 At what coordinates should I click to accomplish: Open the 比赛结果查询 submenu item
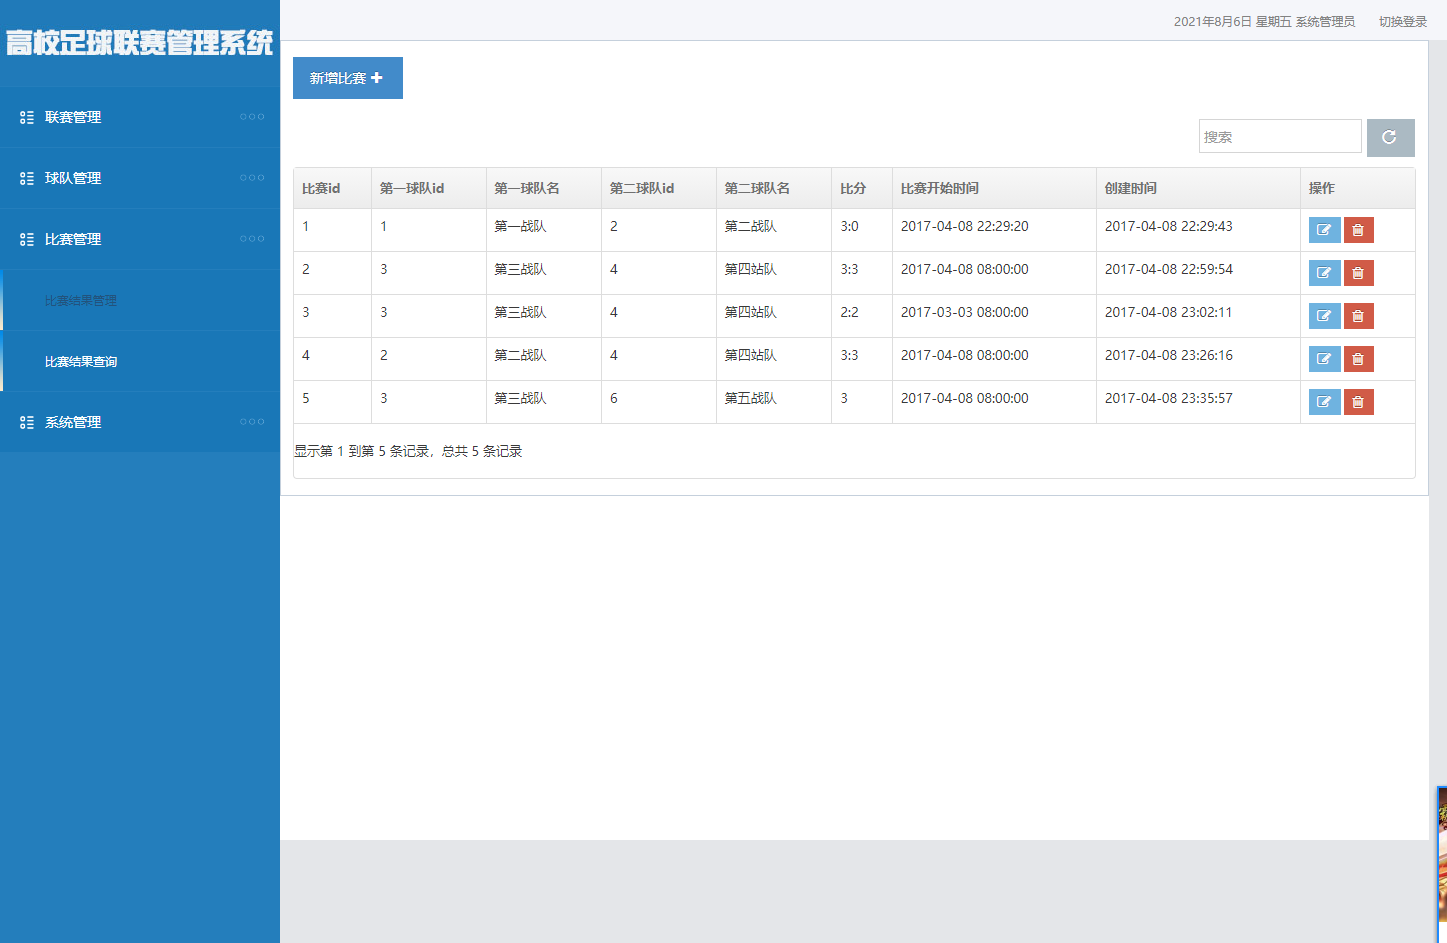coord(81,362)
